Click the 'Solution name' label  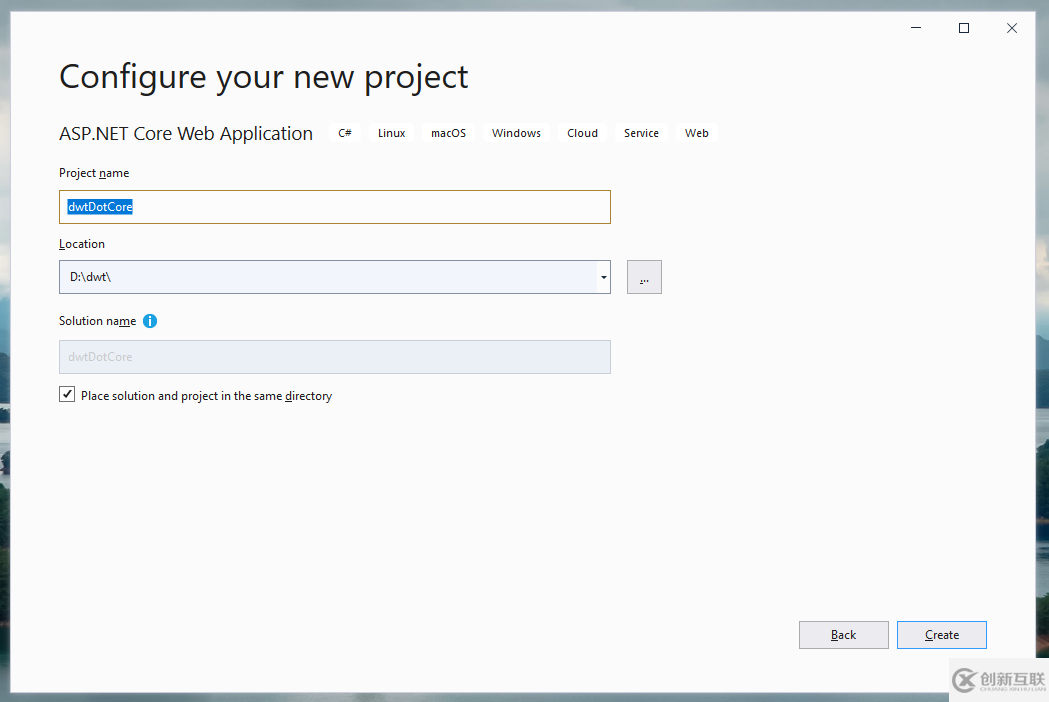point(98,321)
